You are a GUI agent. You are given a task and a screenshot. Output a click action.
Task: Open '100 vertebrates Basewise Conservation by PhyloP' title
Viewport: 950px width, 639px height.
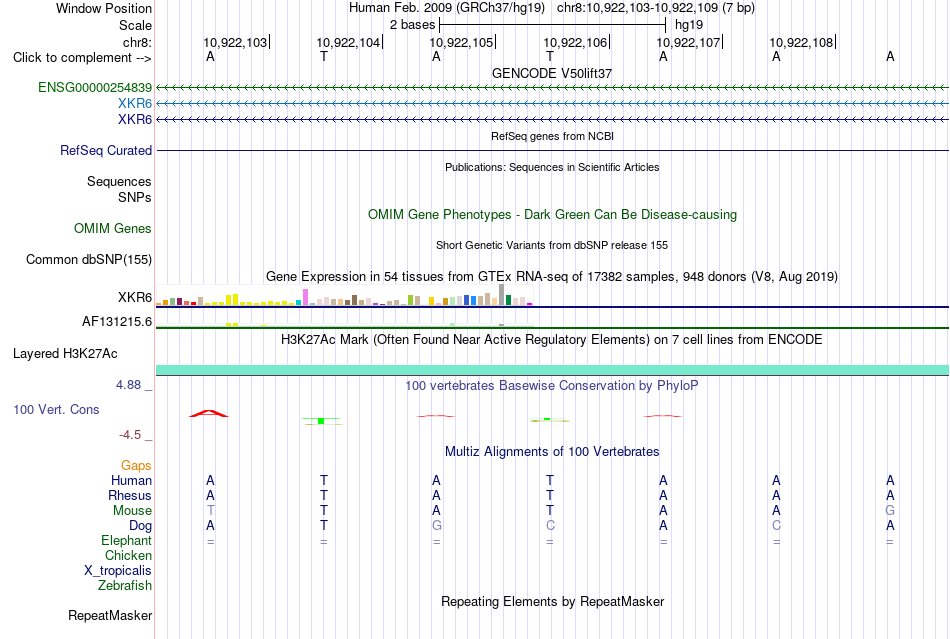552,386
